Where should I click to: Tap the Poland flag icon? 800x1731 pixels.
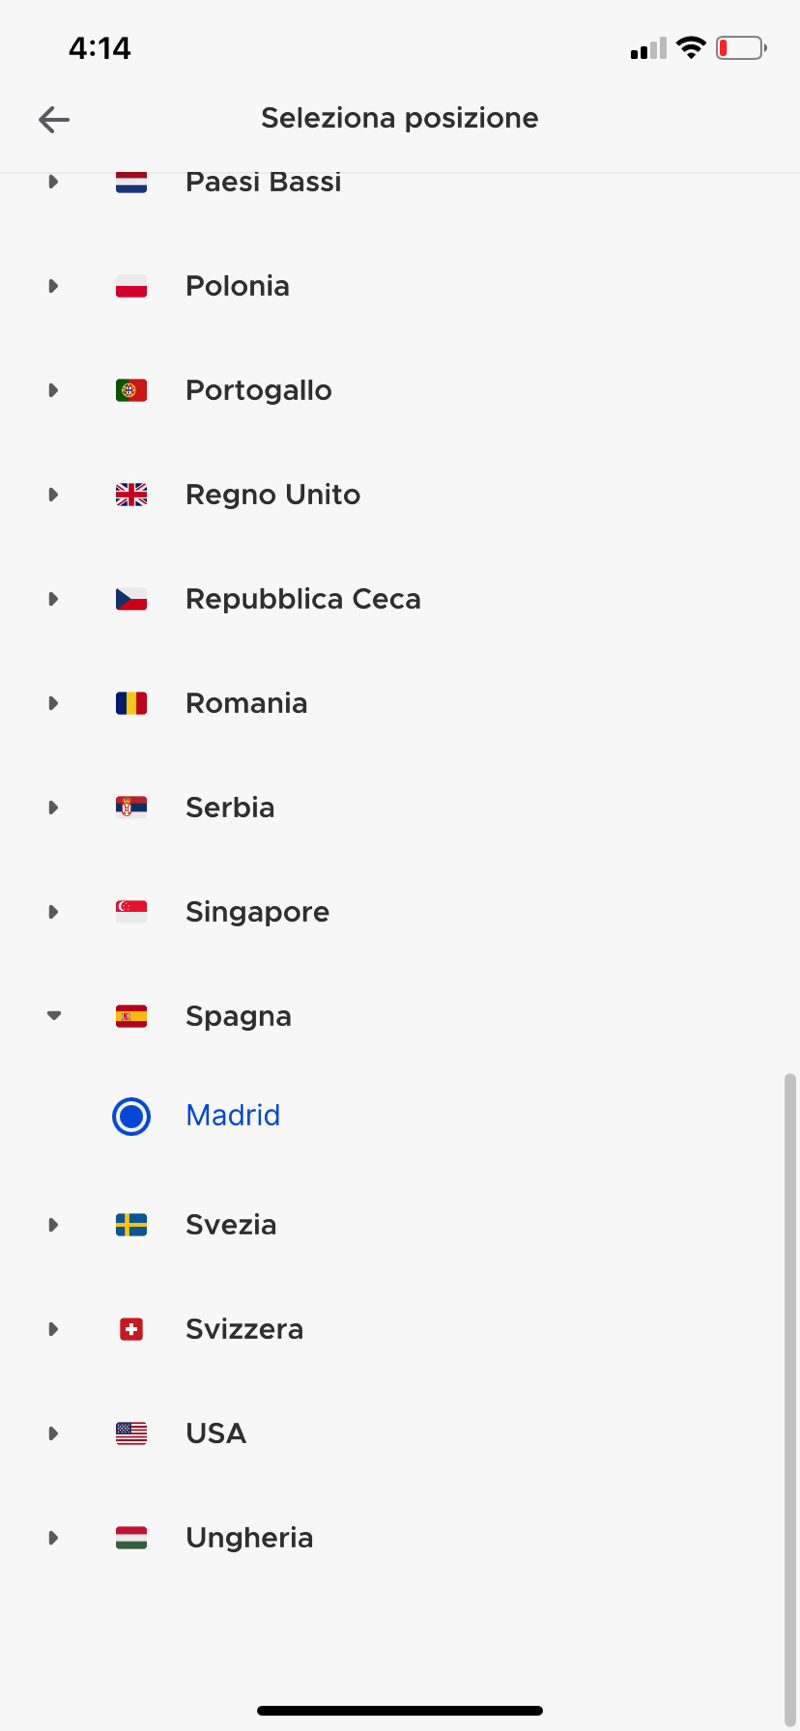(131, 287)
